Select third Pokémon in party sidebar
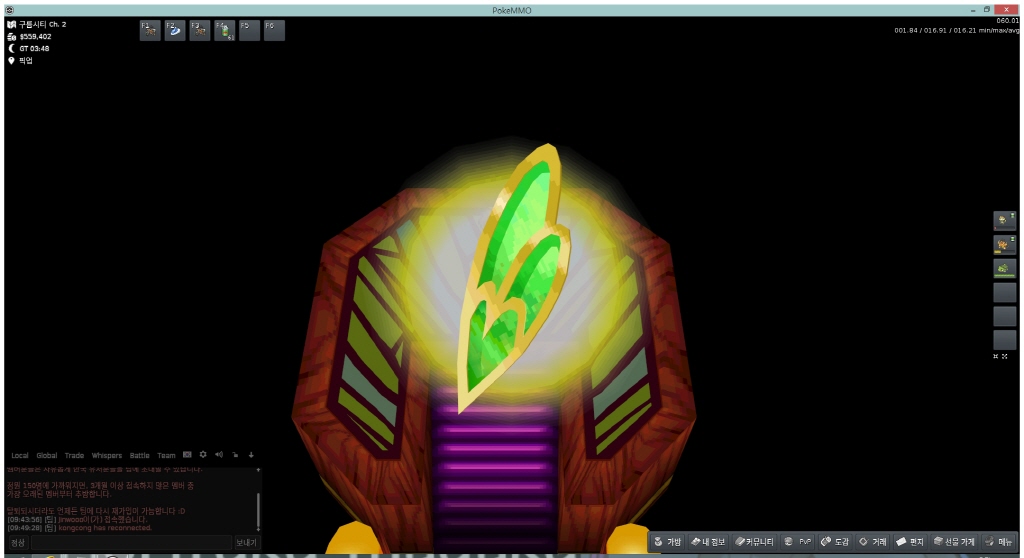Viewport: 1024px width, 558px height. [1004, 269]
